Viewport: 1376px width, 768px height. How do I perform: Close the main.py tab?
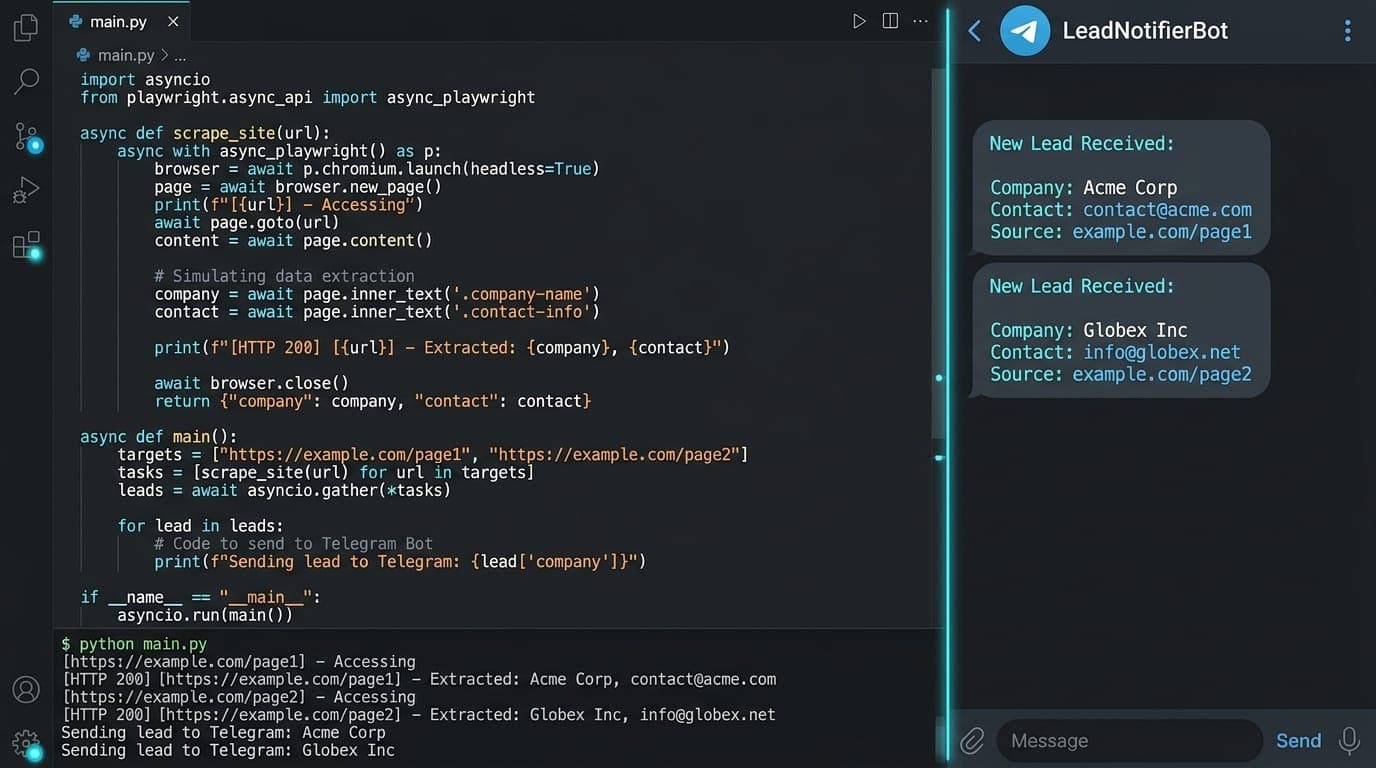[x=174, y=21]
